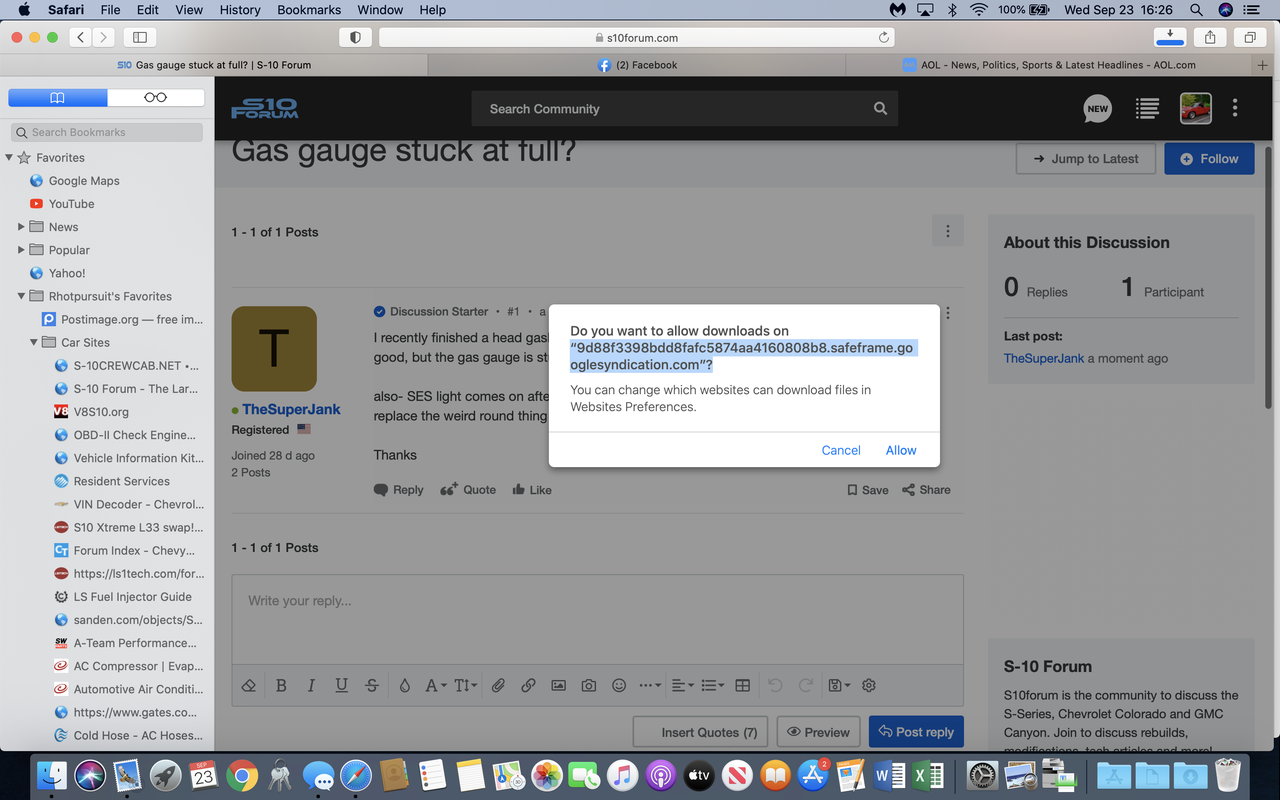
Task: Click the Search Bookmarks field in the sidebar
Action: tap(107, 132)
